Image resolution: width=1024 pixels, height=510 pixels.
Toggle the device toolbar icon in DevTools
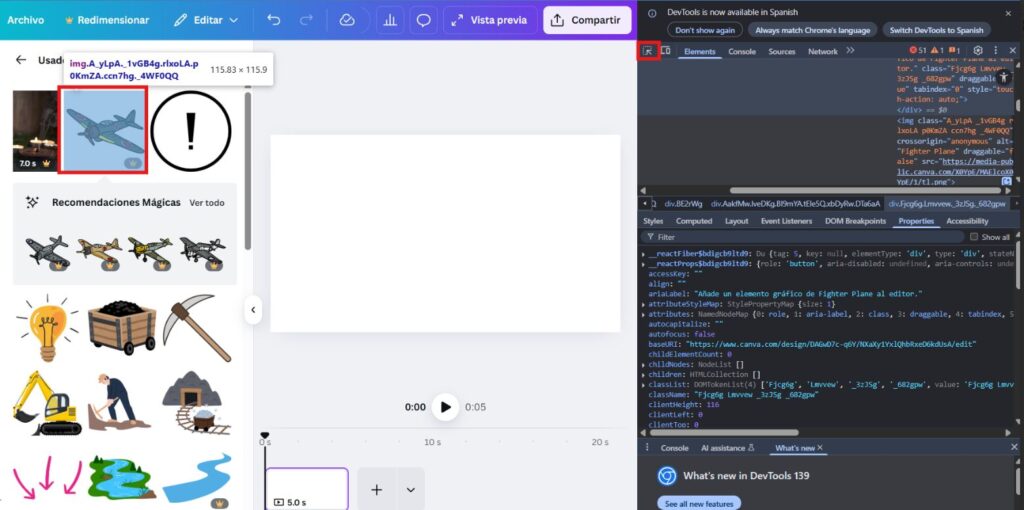click(665, 51)
